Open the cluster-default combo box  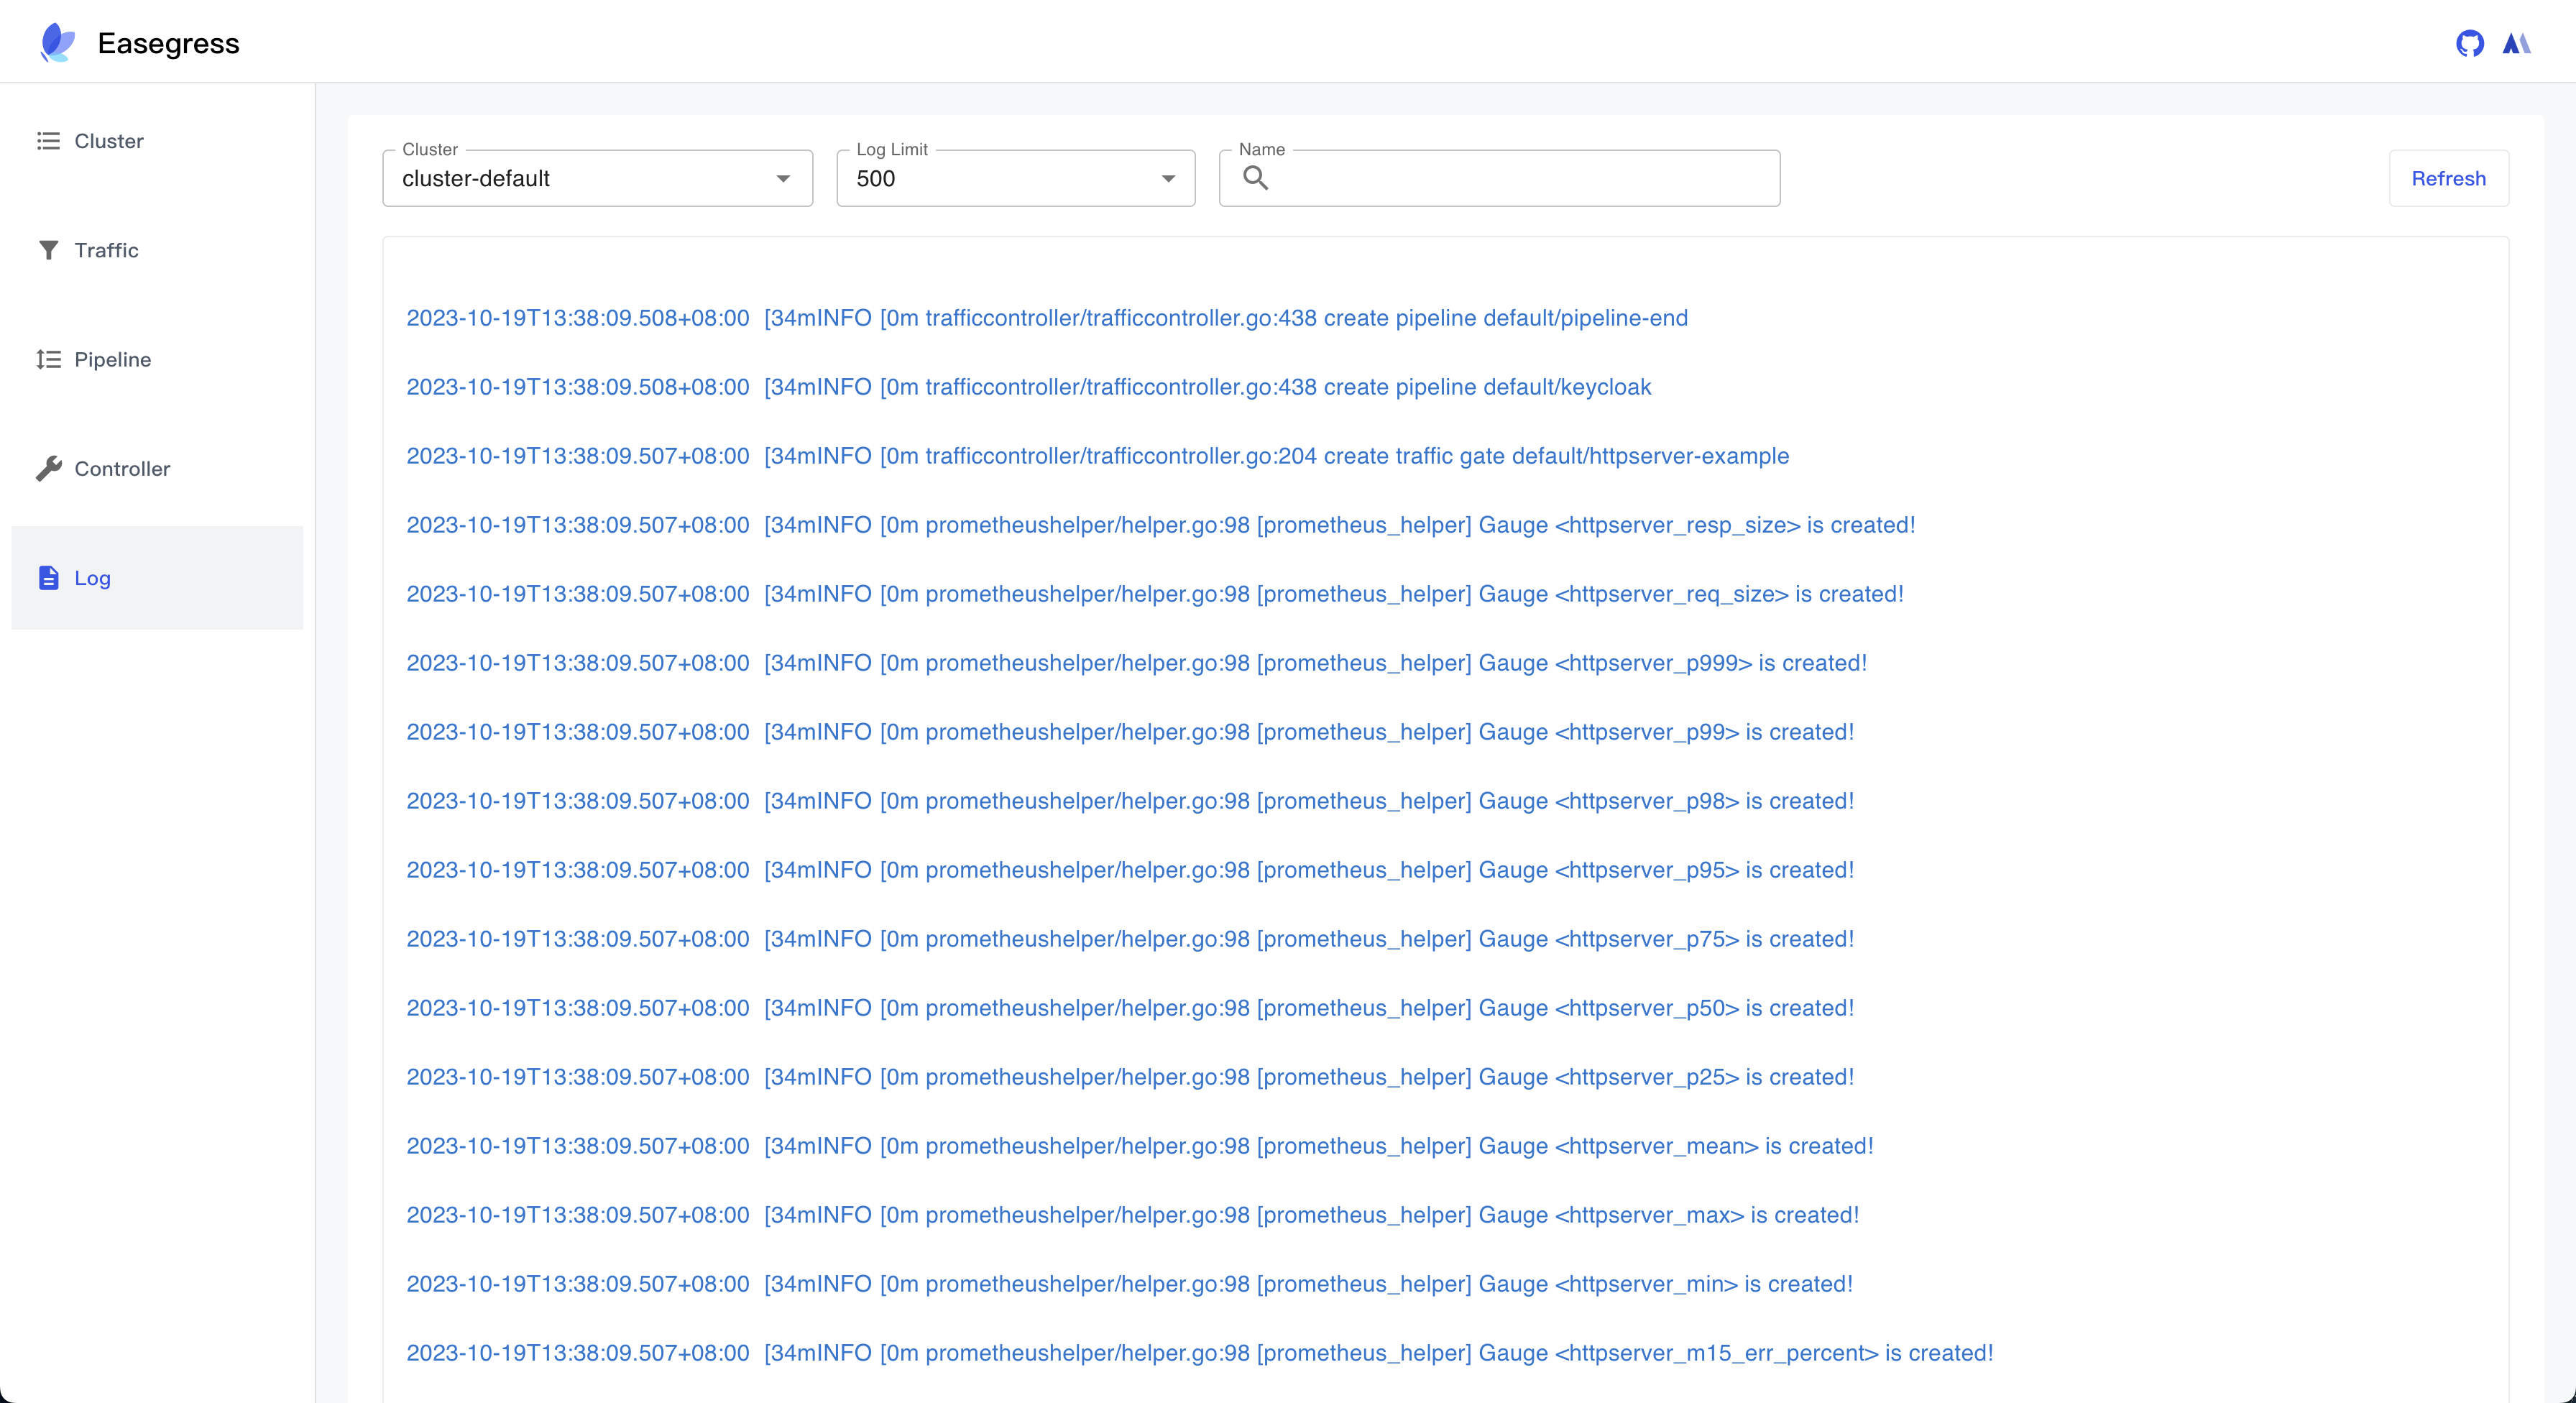580,178
